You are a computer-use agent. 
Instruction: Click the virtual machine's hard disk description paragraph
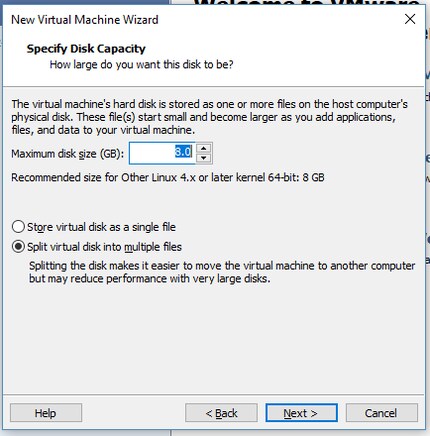pyautogui.click(x=209, y=117)
